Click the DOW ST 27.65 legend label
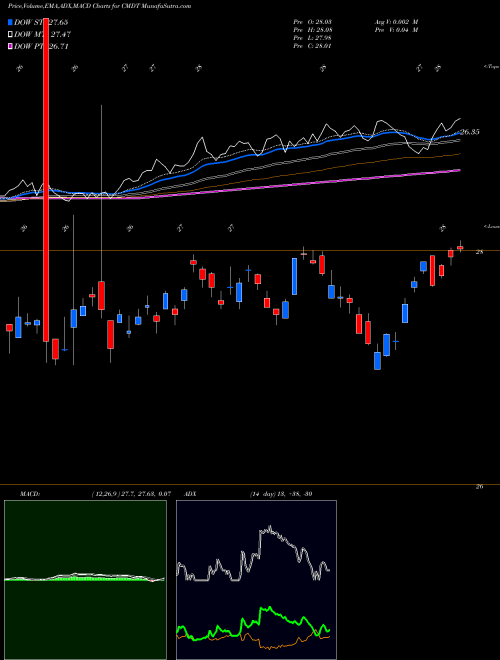 (x=41, y=22)
